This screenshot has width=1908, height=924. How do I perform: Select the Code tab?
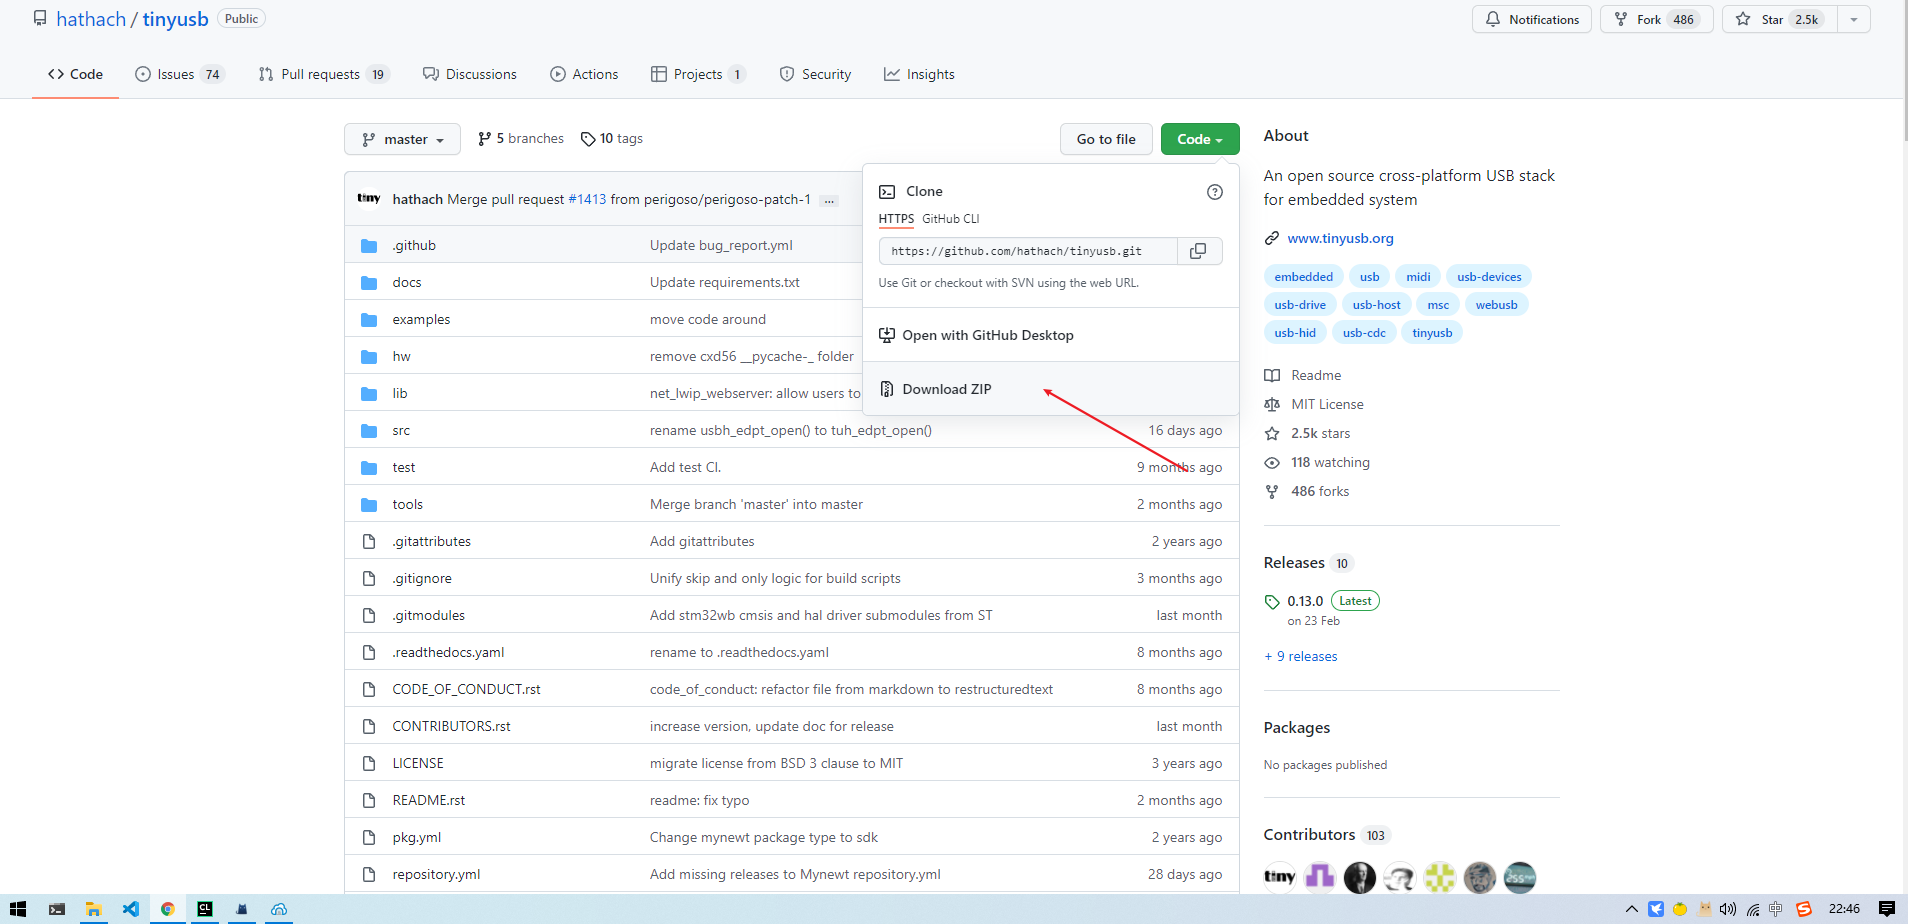pyautogui.click(x=75, y=74)
